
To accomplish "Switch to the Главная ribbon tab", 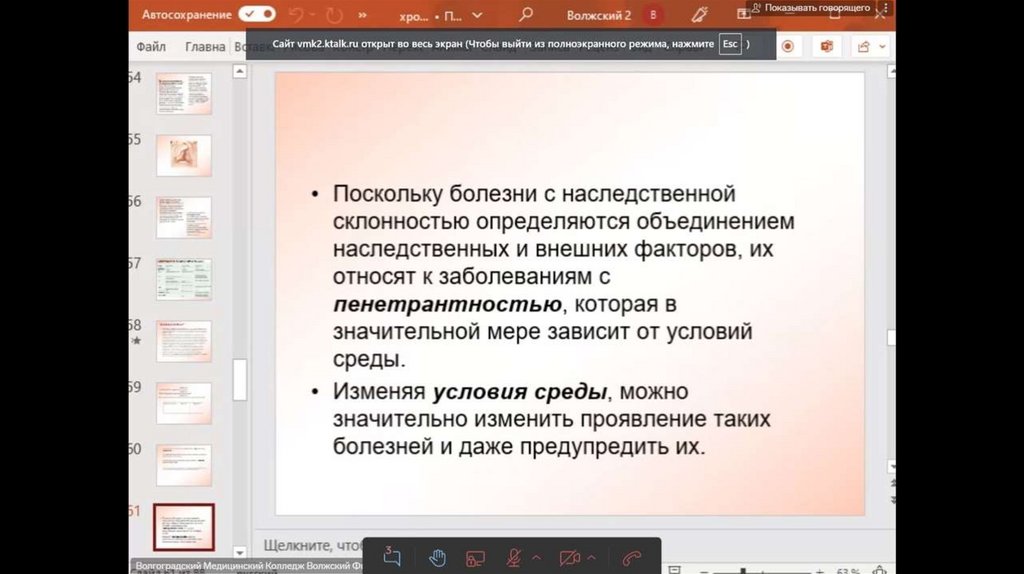I will pos(205,46).
